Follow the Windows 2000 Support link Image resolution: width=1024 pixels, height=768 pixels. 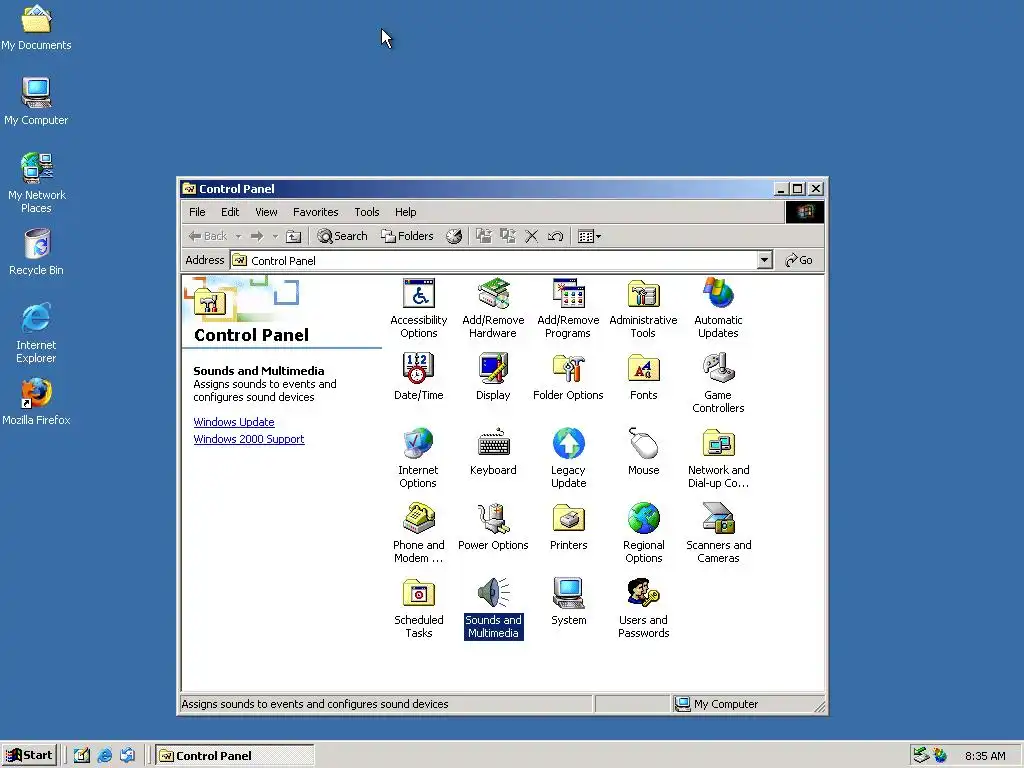click(249, 440)
